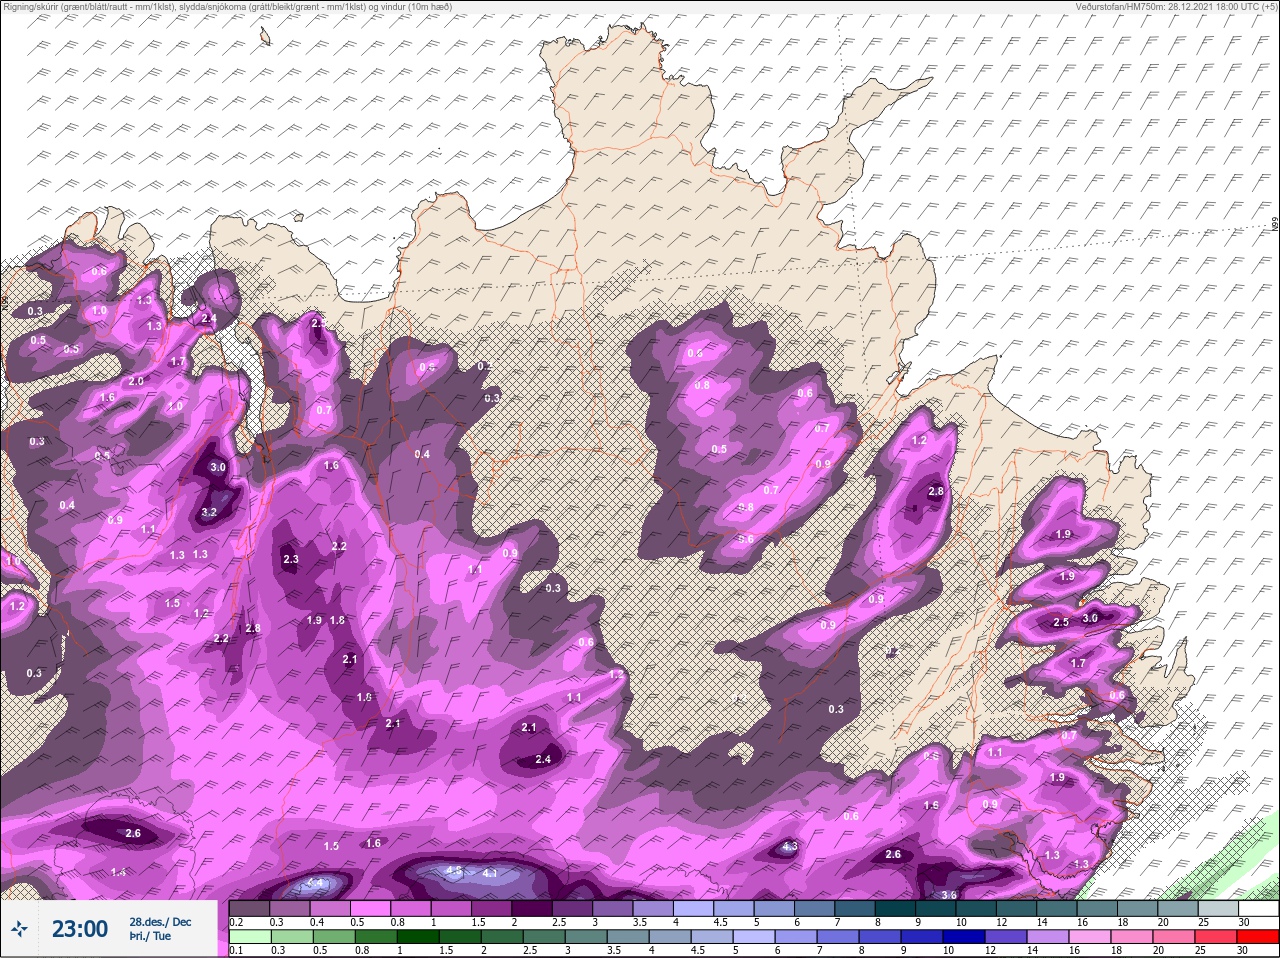Viewport: 1280px width, 958px height.
Task: Click the 23:00 forecast time display
Action: point(79,929)
